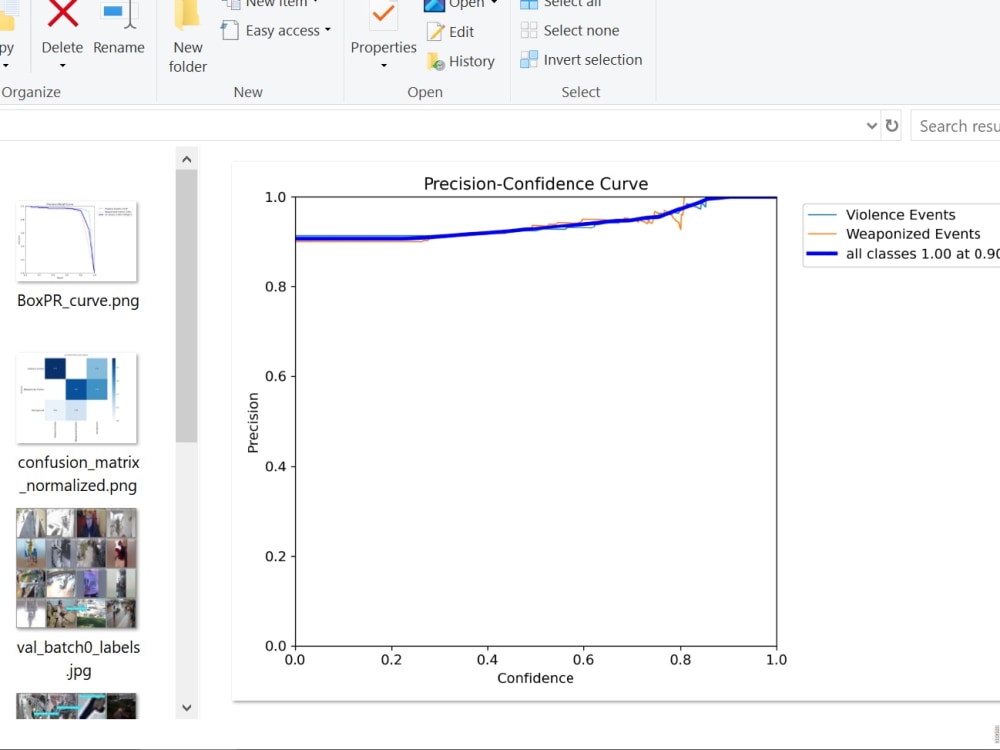The width and height of the screenshot is (1000, 750).
Task: Click inside the Search results field
Action: [955, 126]
